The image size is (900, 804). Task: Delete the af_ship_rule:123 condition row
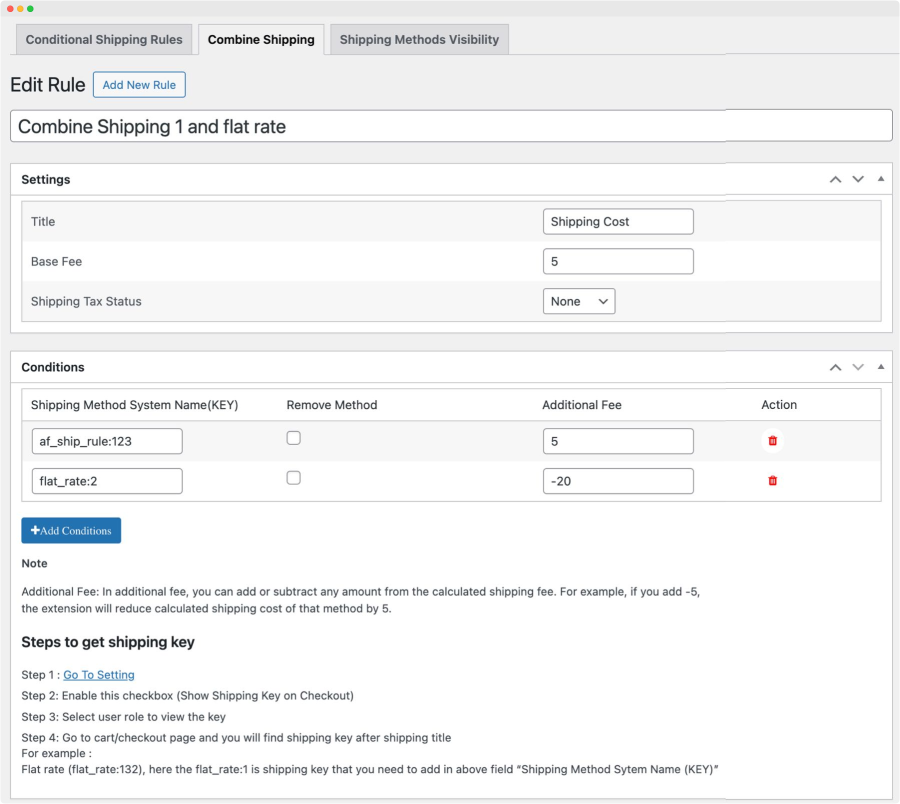(x=772, y=441)
